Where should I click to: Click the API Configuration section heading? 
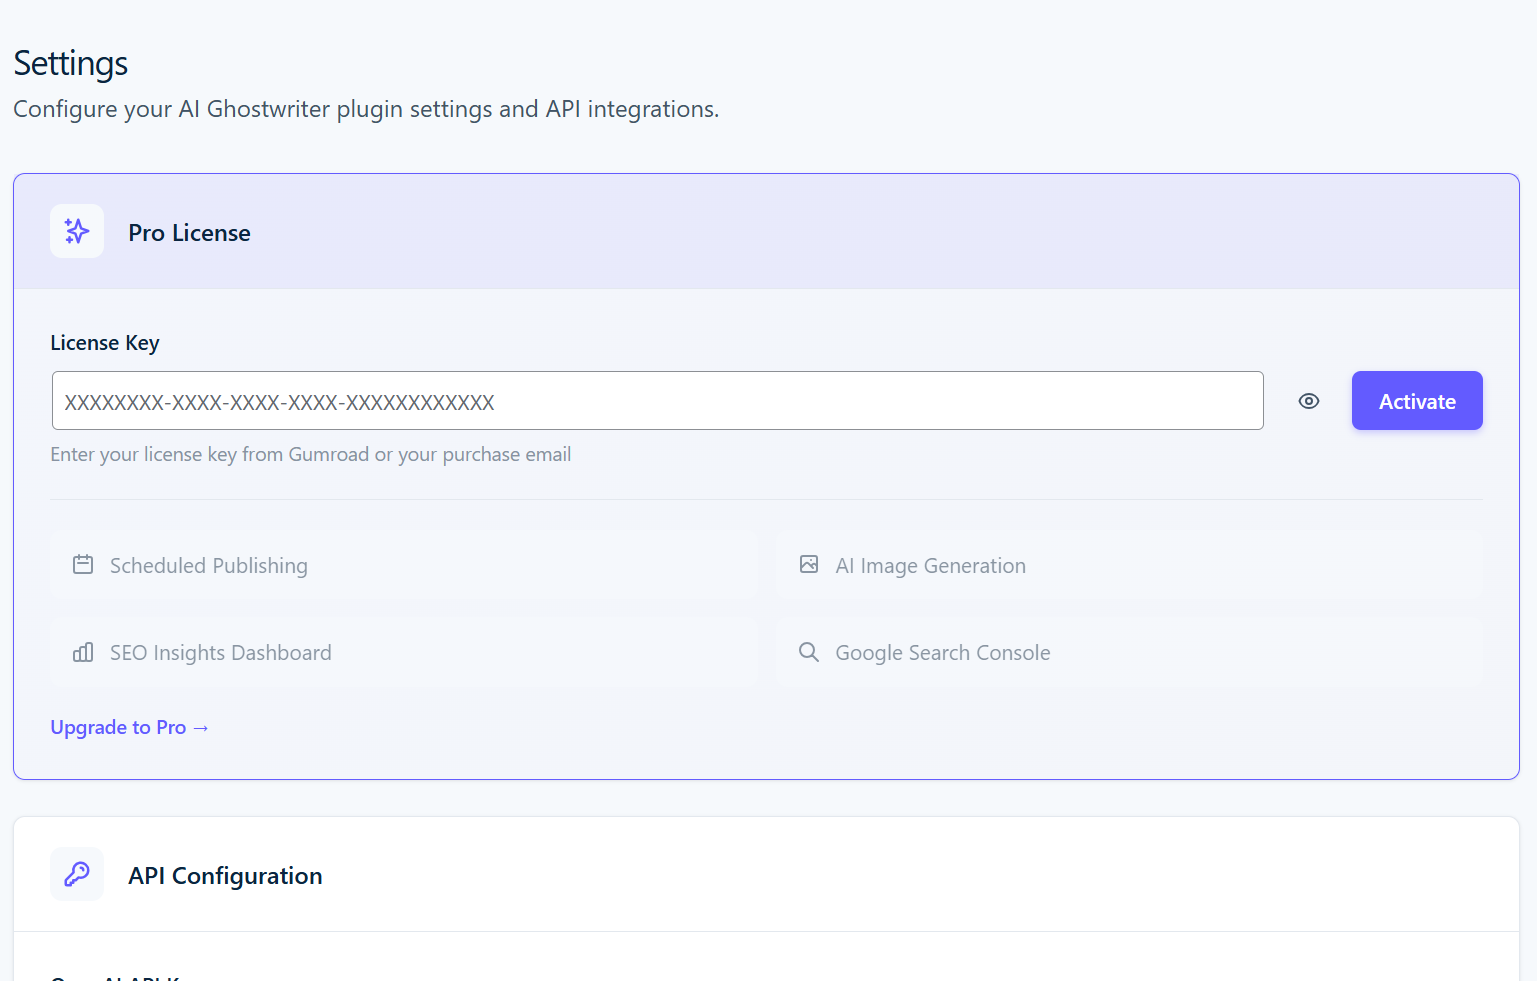pos(225,876)
